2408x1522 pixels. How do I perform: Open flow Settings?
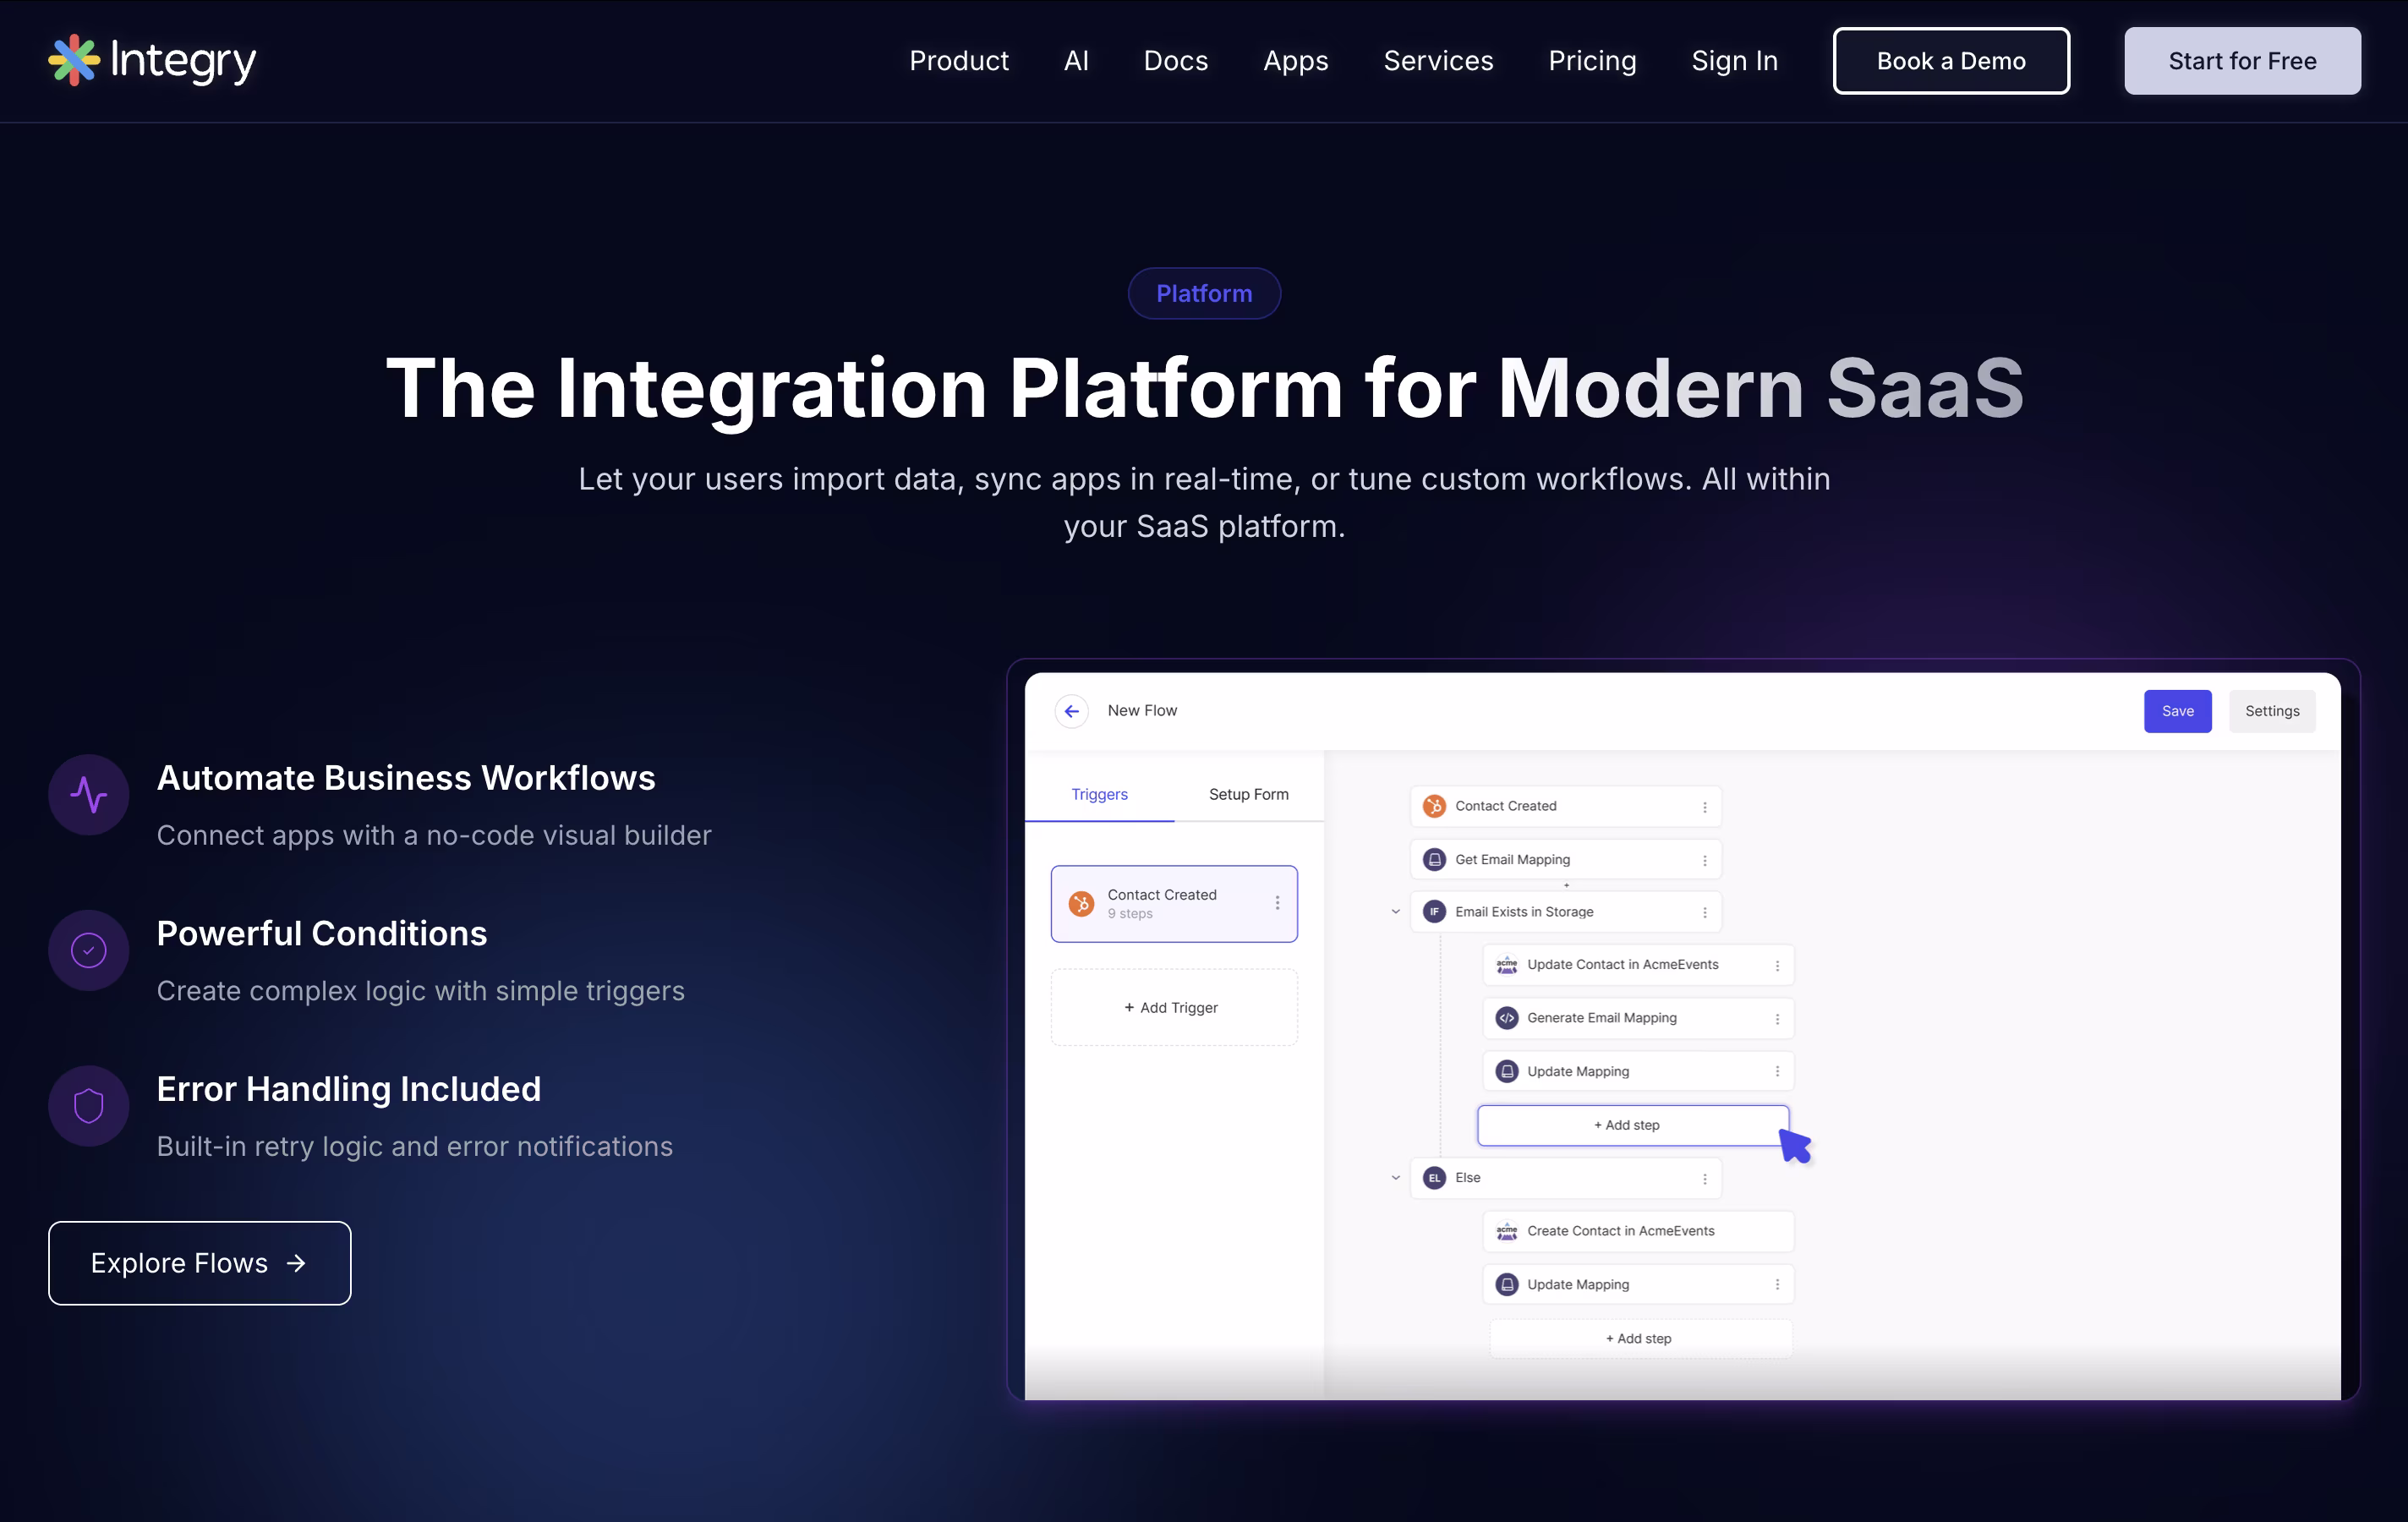click(2271, 711)
